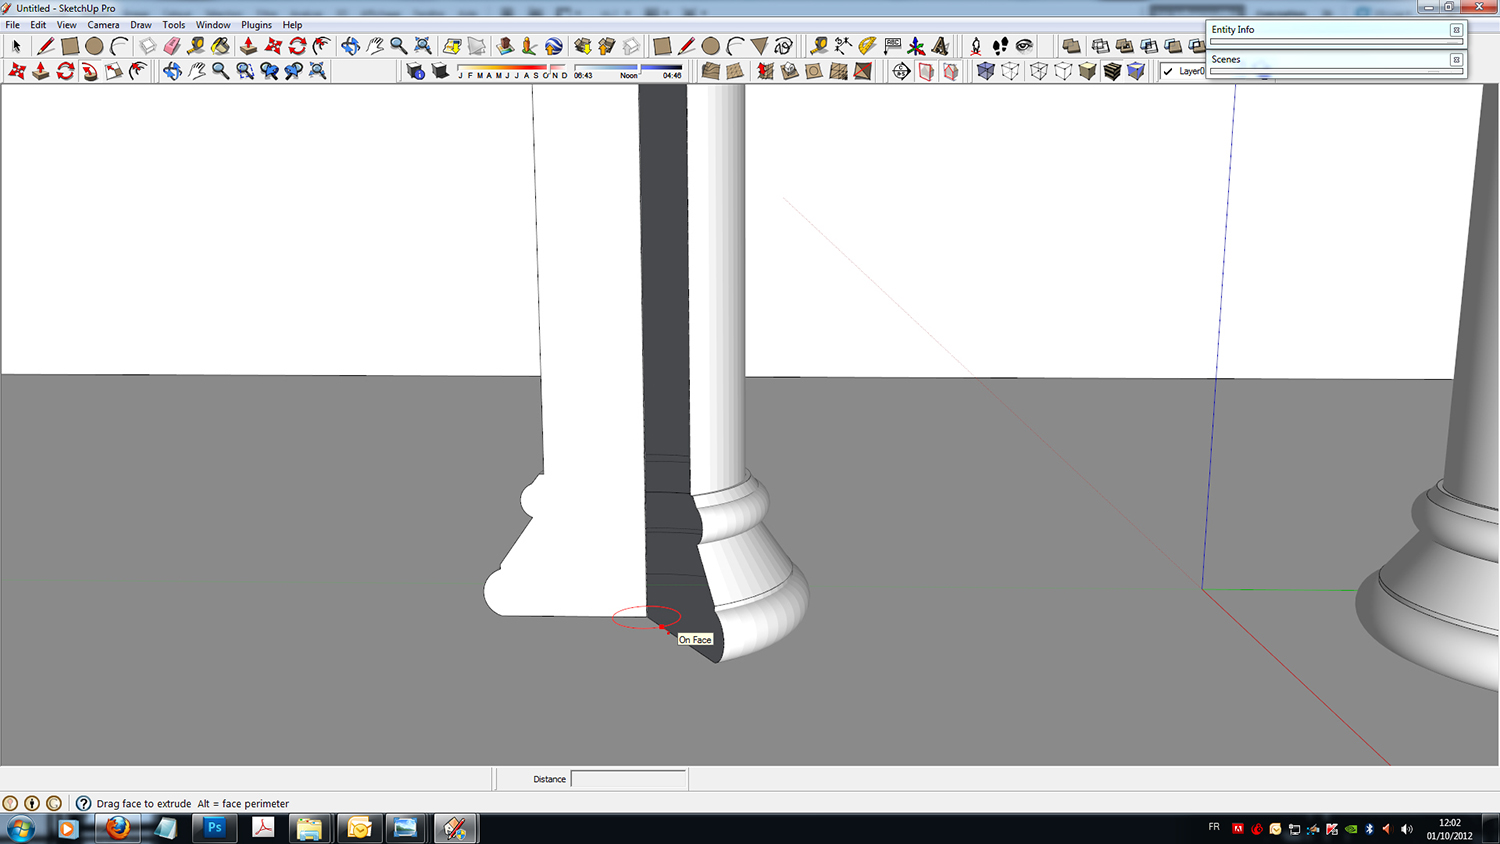Select the 3D Text tool

tap(940, 46)
